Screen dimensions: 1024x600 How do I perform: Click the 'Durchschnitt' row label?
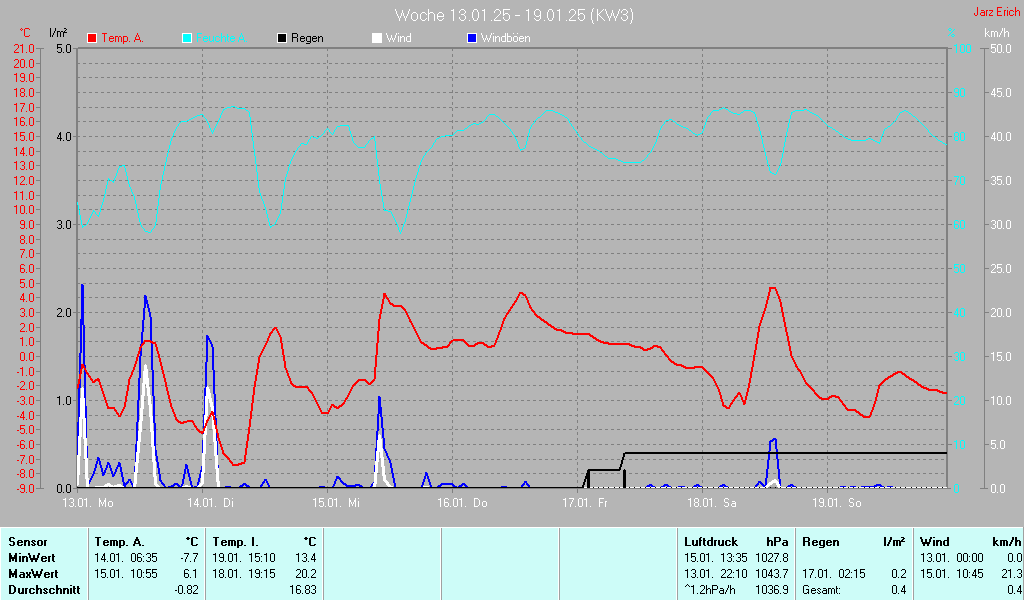click(x=44, y=590)
